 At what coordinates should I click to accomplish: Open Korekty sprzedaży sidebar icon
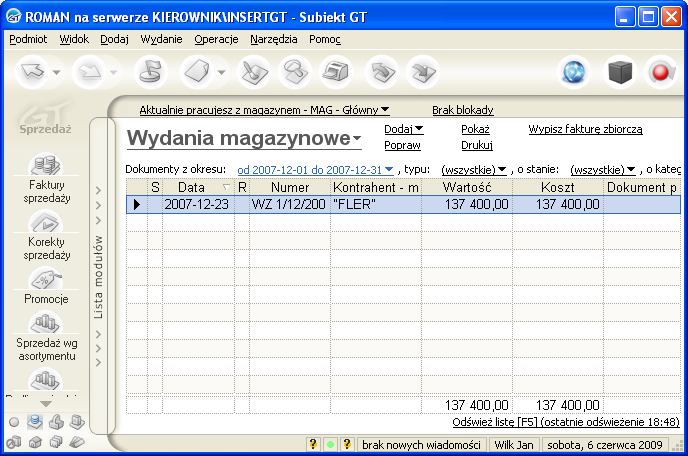45,221
